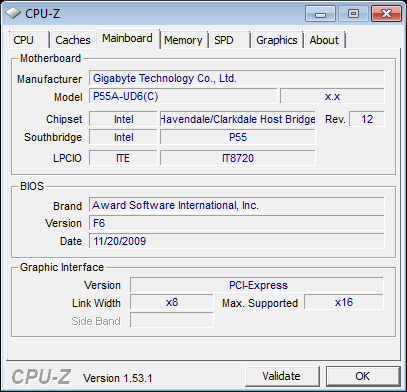The height and width of the screenshot is (392, 407).
Task: Click the LPCIO IT8720 field
Action: point(238,158)
